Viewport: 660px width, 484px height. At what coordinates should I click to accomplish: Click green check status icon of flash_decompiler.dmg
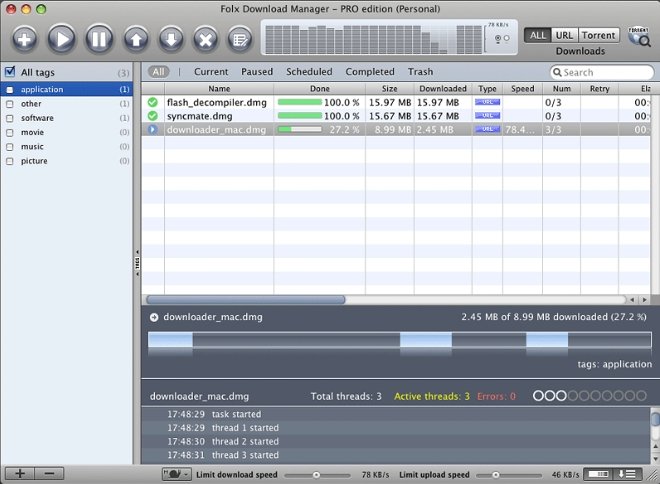[153, 102]
